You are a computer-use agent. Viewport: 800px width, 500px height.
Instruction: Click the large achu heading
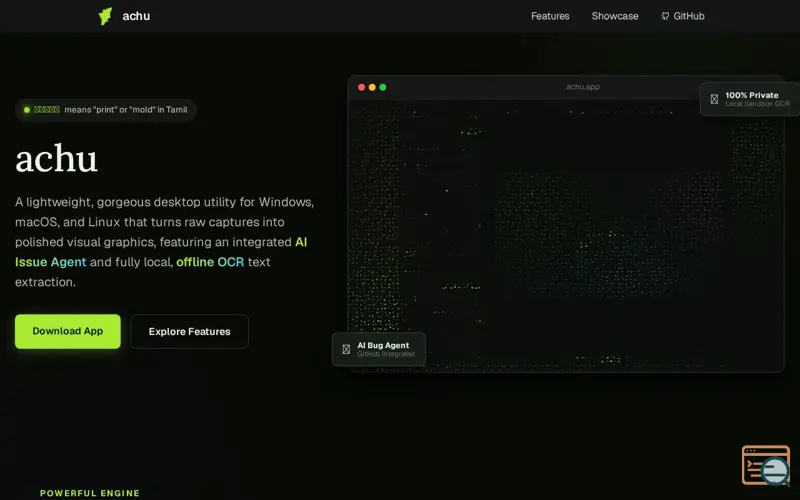click(56, 159)
